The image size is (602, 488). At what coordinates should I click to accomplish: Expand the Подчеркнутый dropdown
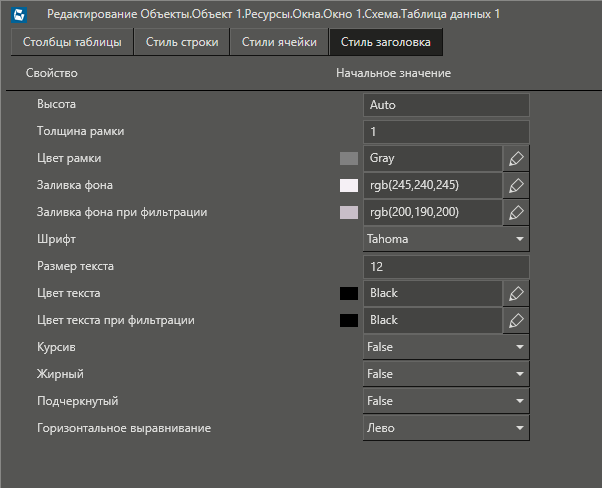tap(445, 401)
